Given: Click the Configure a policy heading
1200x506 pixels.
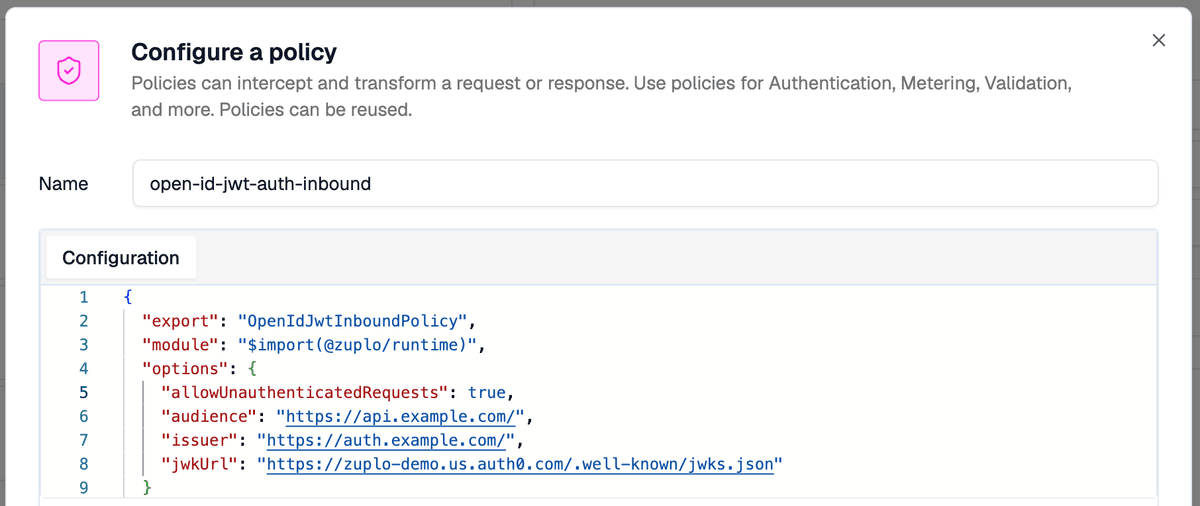Looking at the screenshot, I should coord(234,52).
